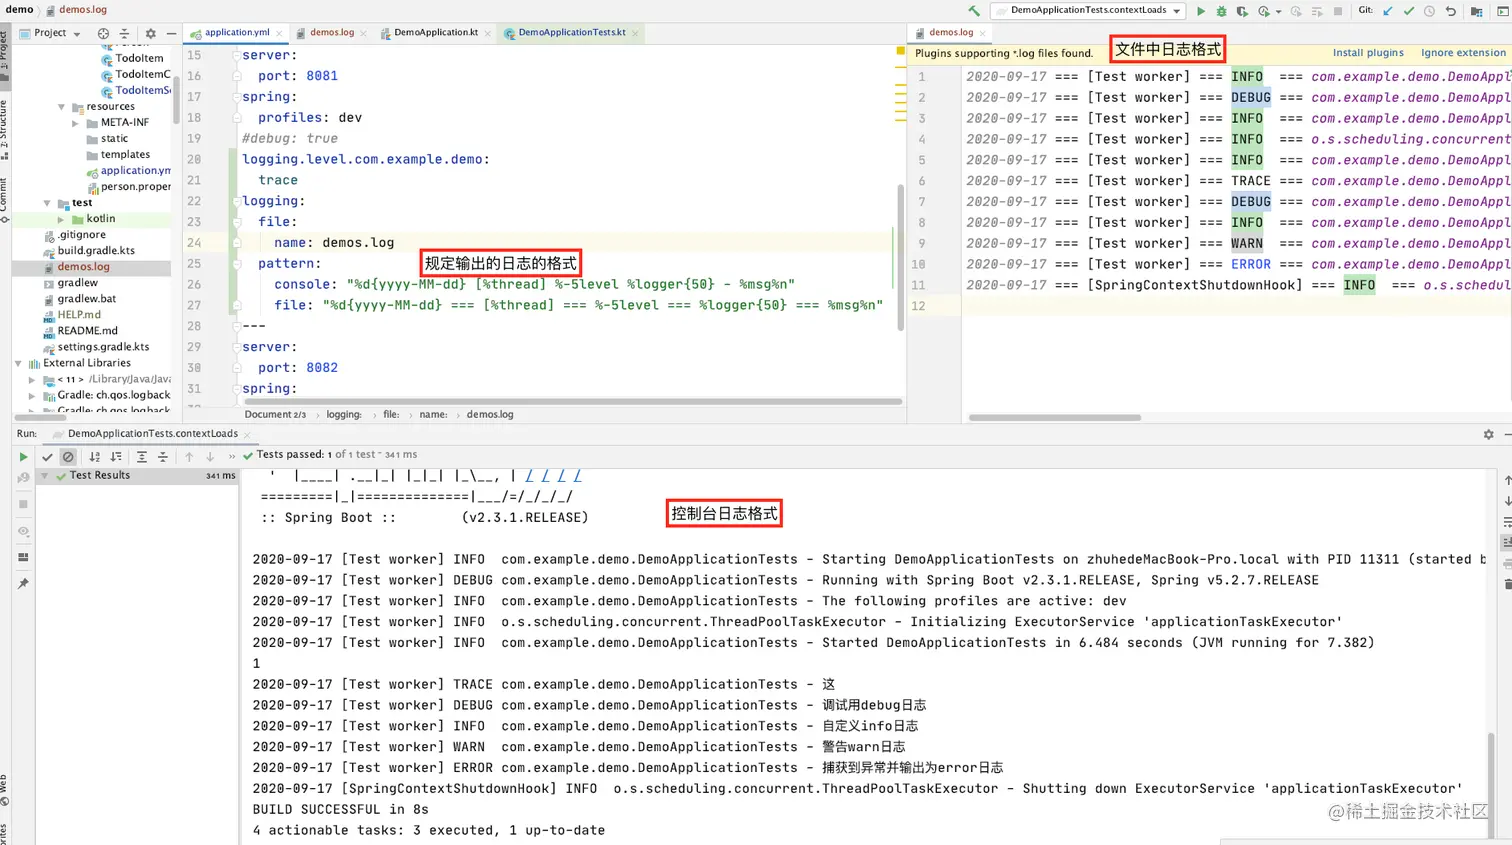This screenshot has width=1512, height=845.
Task: Expand the kotlin folder under test
Action: pos(61,219)
